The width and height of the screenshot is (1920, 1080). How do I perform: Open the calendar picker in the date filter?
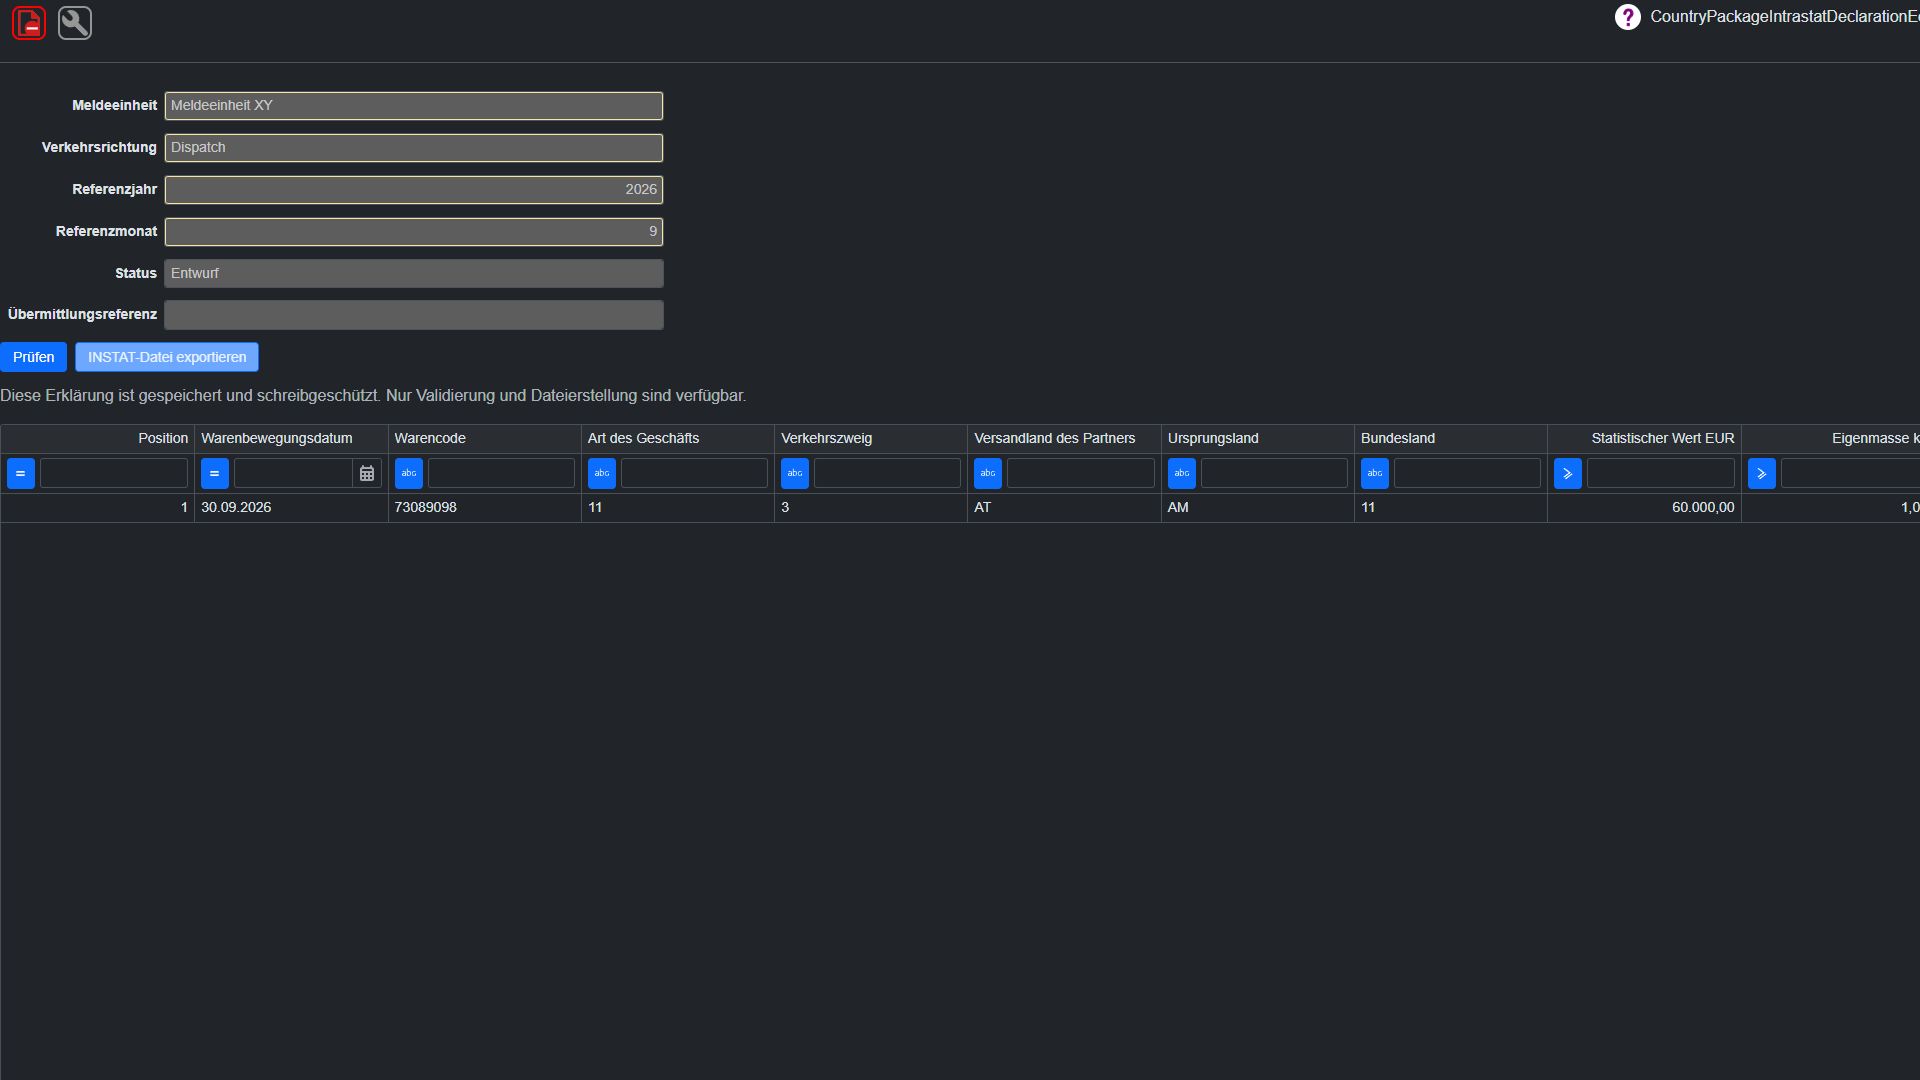(x=367, y=473)
